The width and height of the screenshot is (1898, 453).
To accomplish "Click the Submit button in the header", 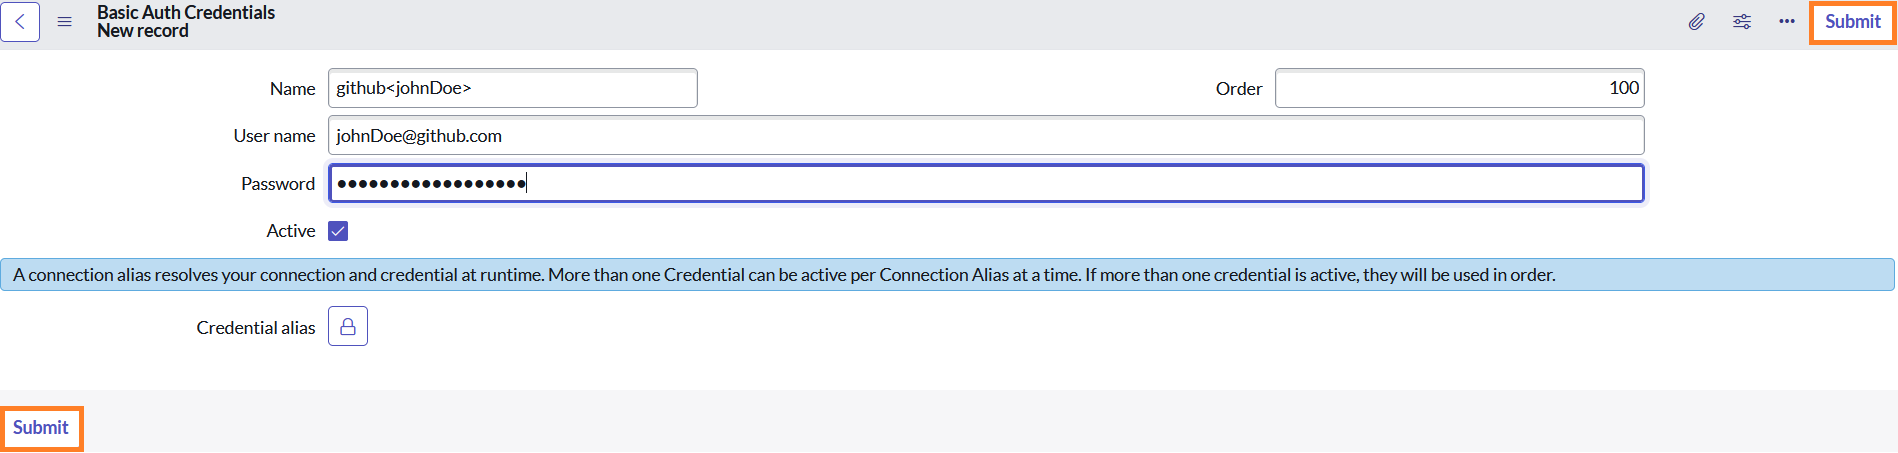I will (1852, 22).
